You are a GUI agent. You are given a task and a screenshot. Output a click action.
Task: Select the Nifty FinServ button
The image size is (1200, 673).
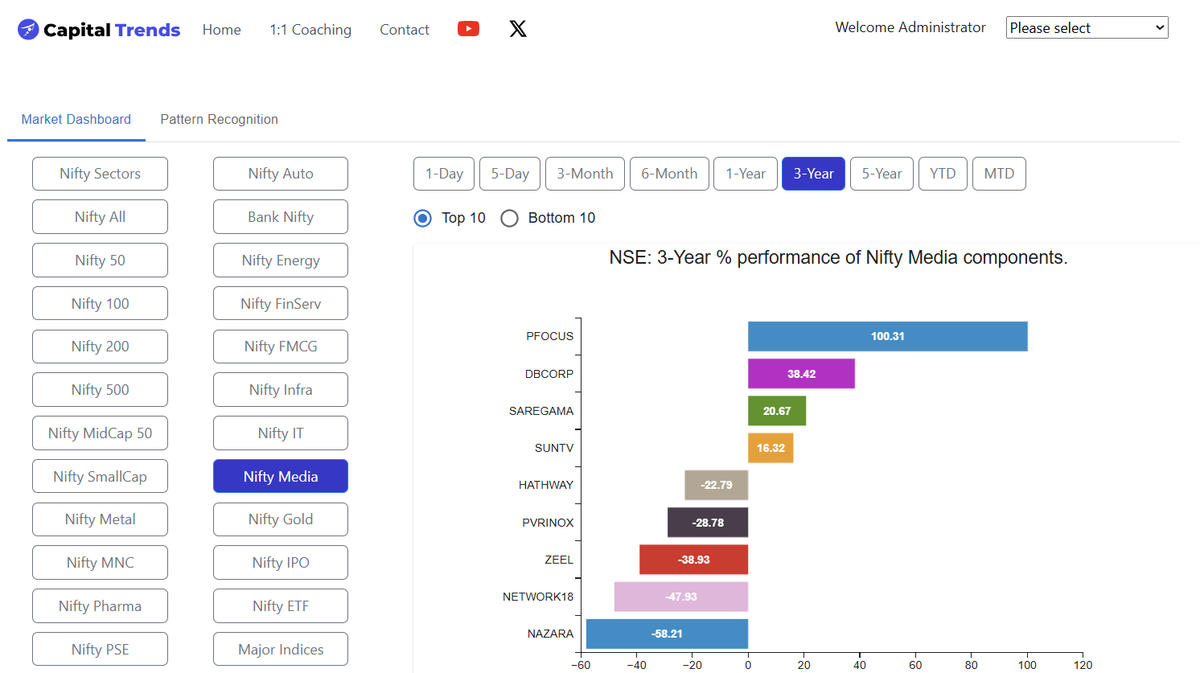(281, 303)
